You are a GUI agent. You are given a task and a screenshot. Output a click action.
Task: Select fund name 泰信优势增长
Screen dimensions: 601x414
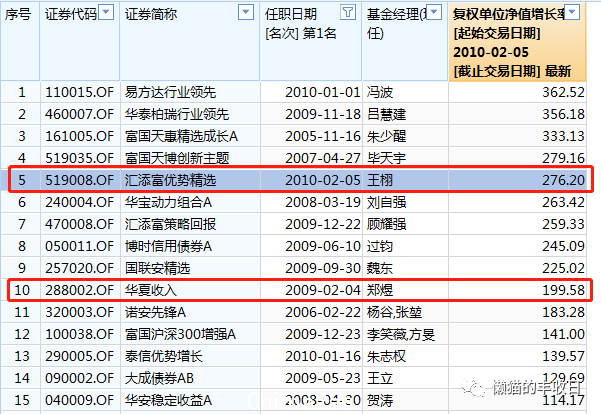coord(164,356)
